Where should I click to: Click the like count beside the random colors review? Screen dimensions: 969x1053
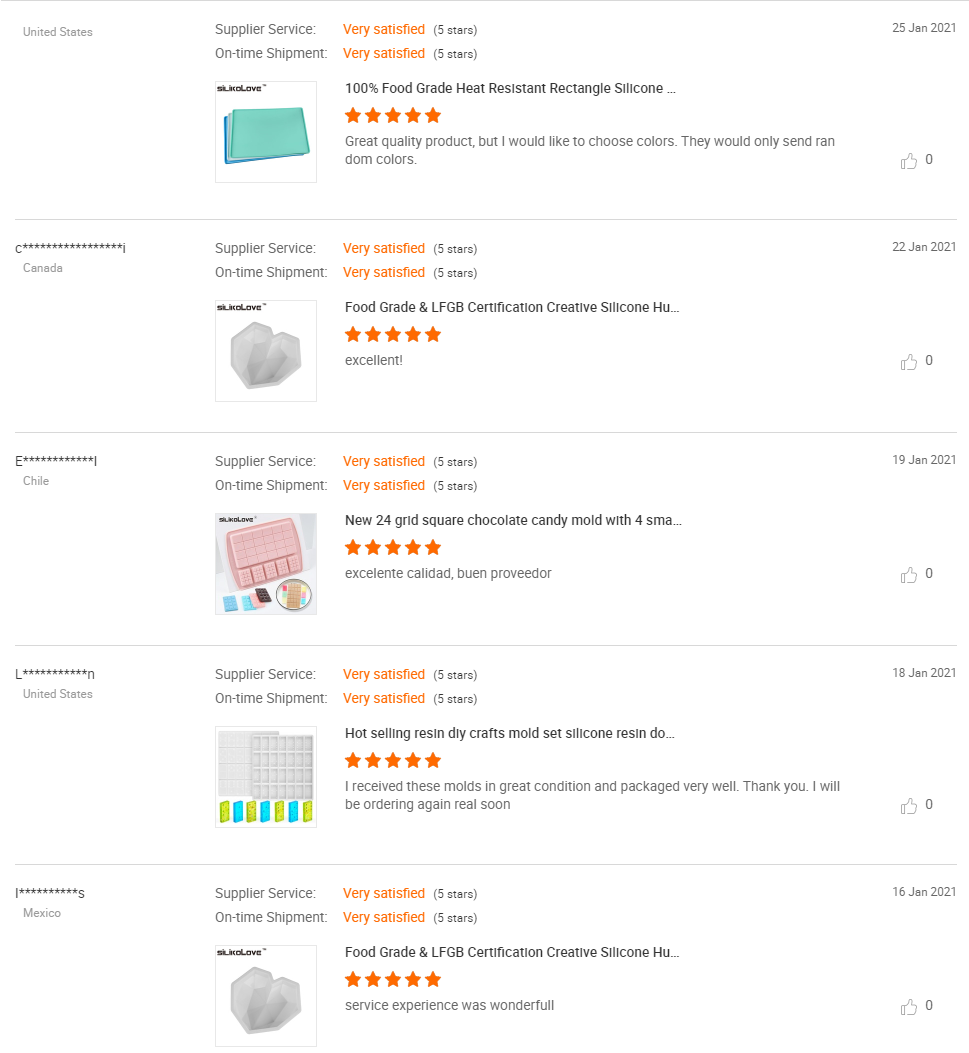pyautogui.click(x=929, y=160)
